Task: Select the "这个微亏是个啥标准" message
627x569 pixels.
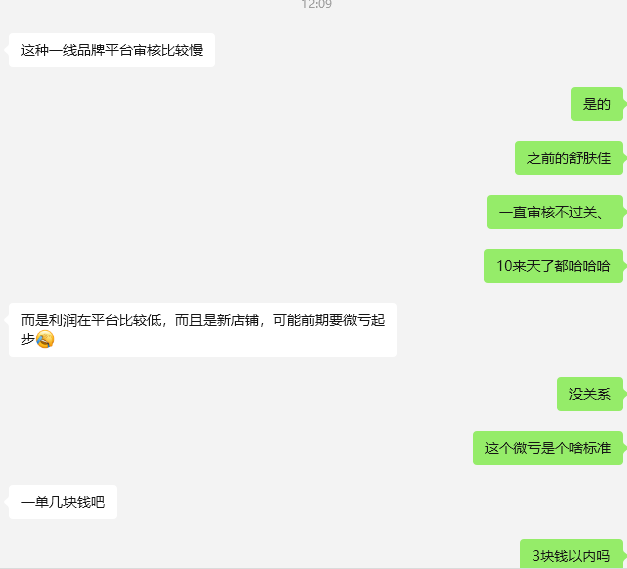Action: [x=548, y=448]
